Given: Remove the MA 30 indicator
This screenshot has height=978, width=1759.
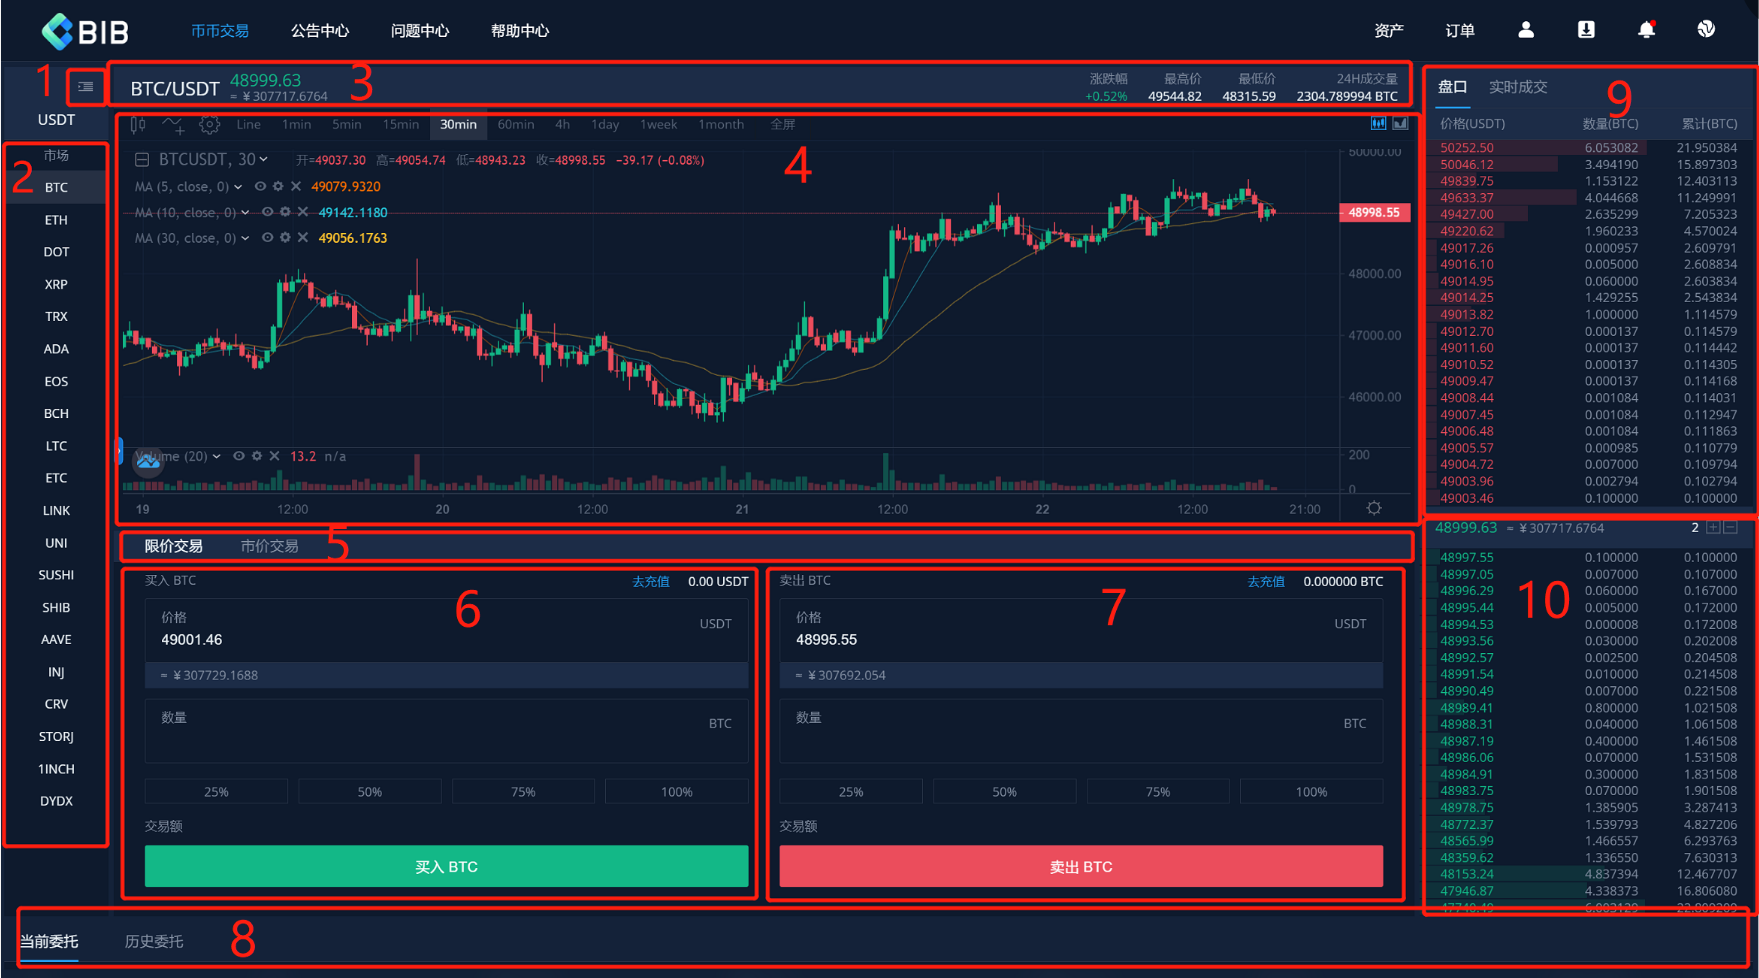Looking at the screenshot, I should [x=303, y=238].
